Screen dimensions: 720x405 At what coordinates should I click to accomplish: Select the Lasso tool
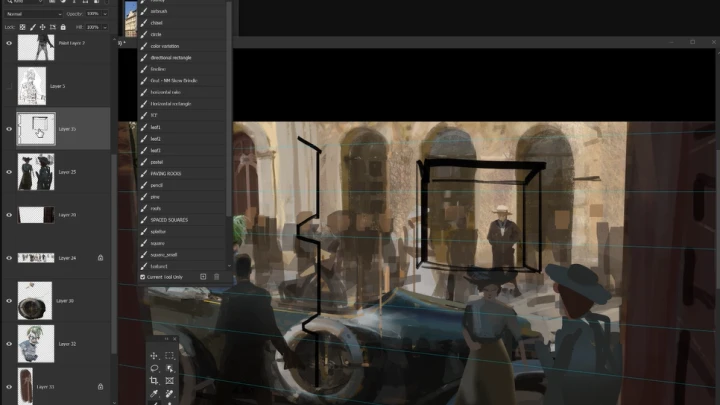(154, 368)
